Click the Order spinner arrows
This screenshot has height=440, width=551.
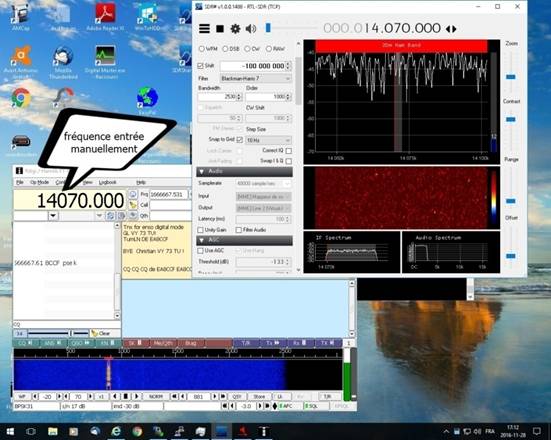point(289,97)
